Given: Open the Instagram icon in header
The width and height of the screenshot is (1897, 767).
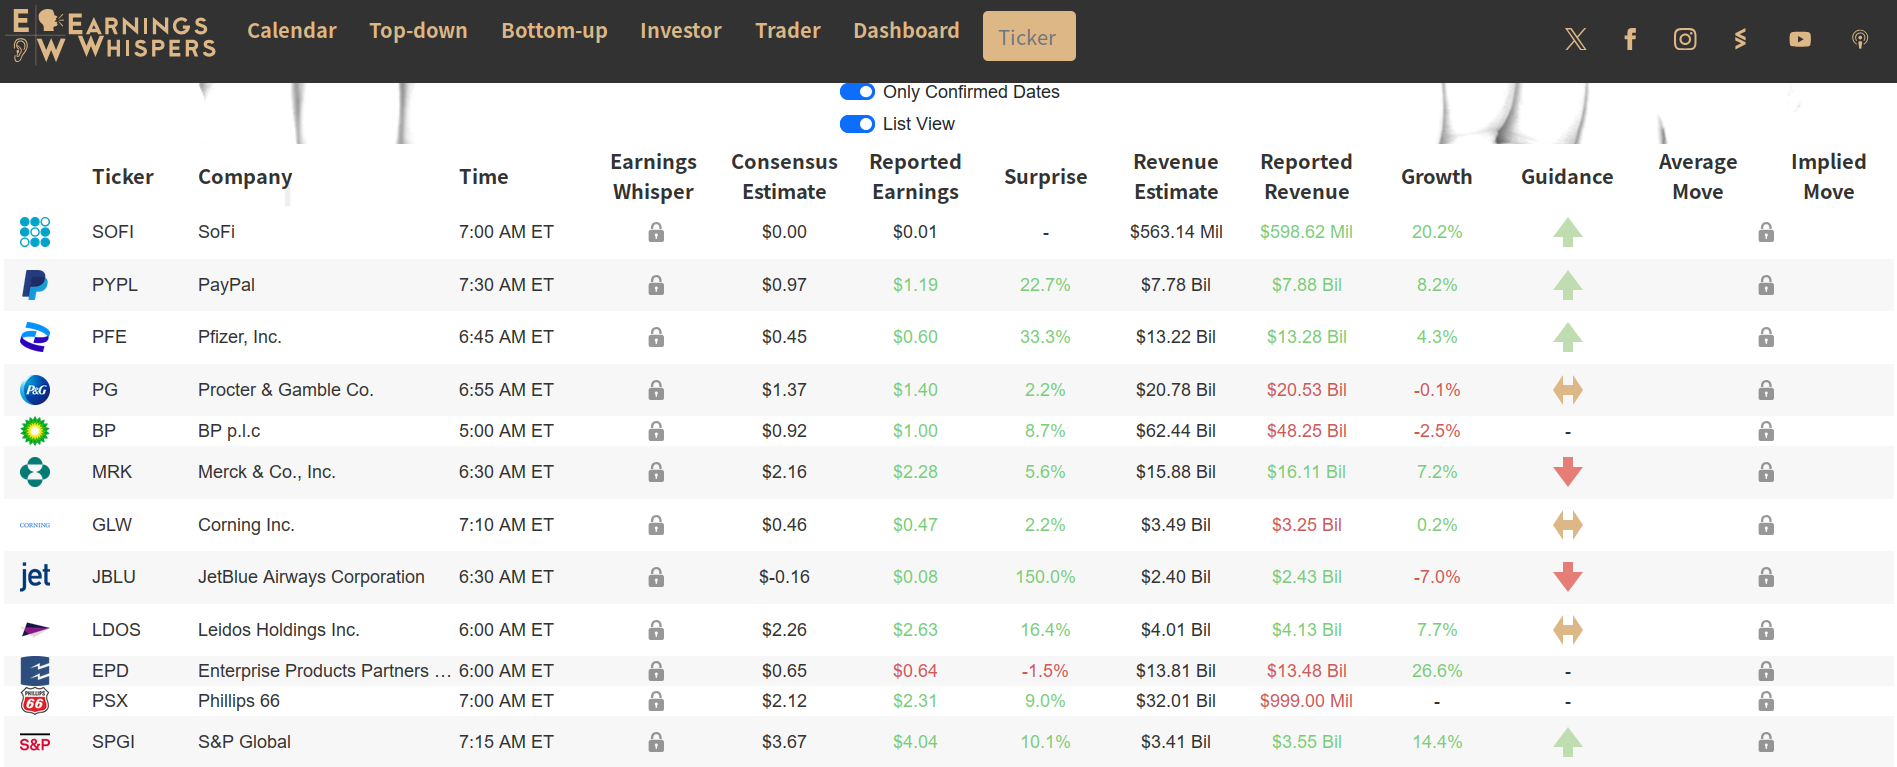Looking at the screenshot, I should click(x=1685, y=39).
